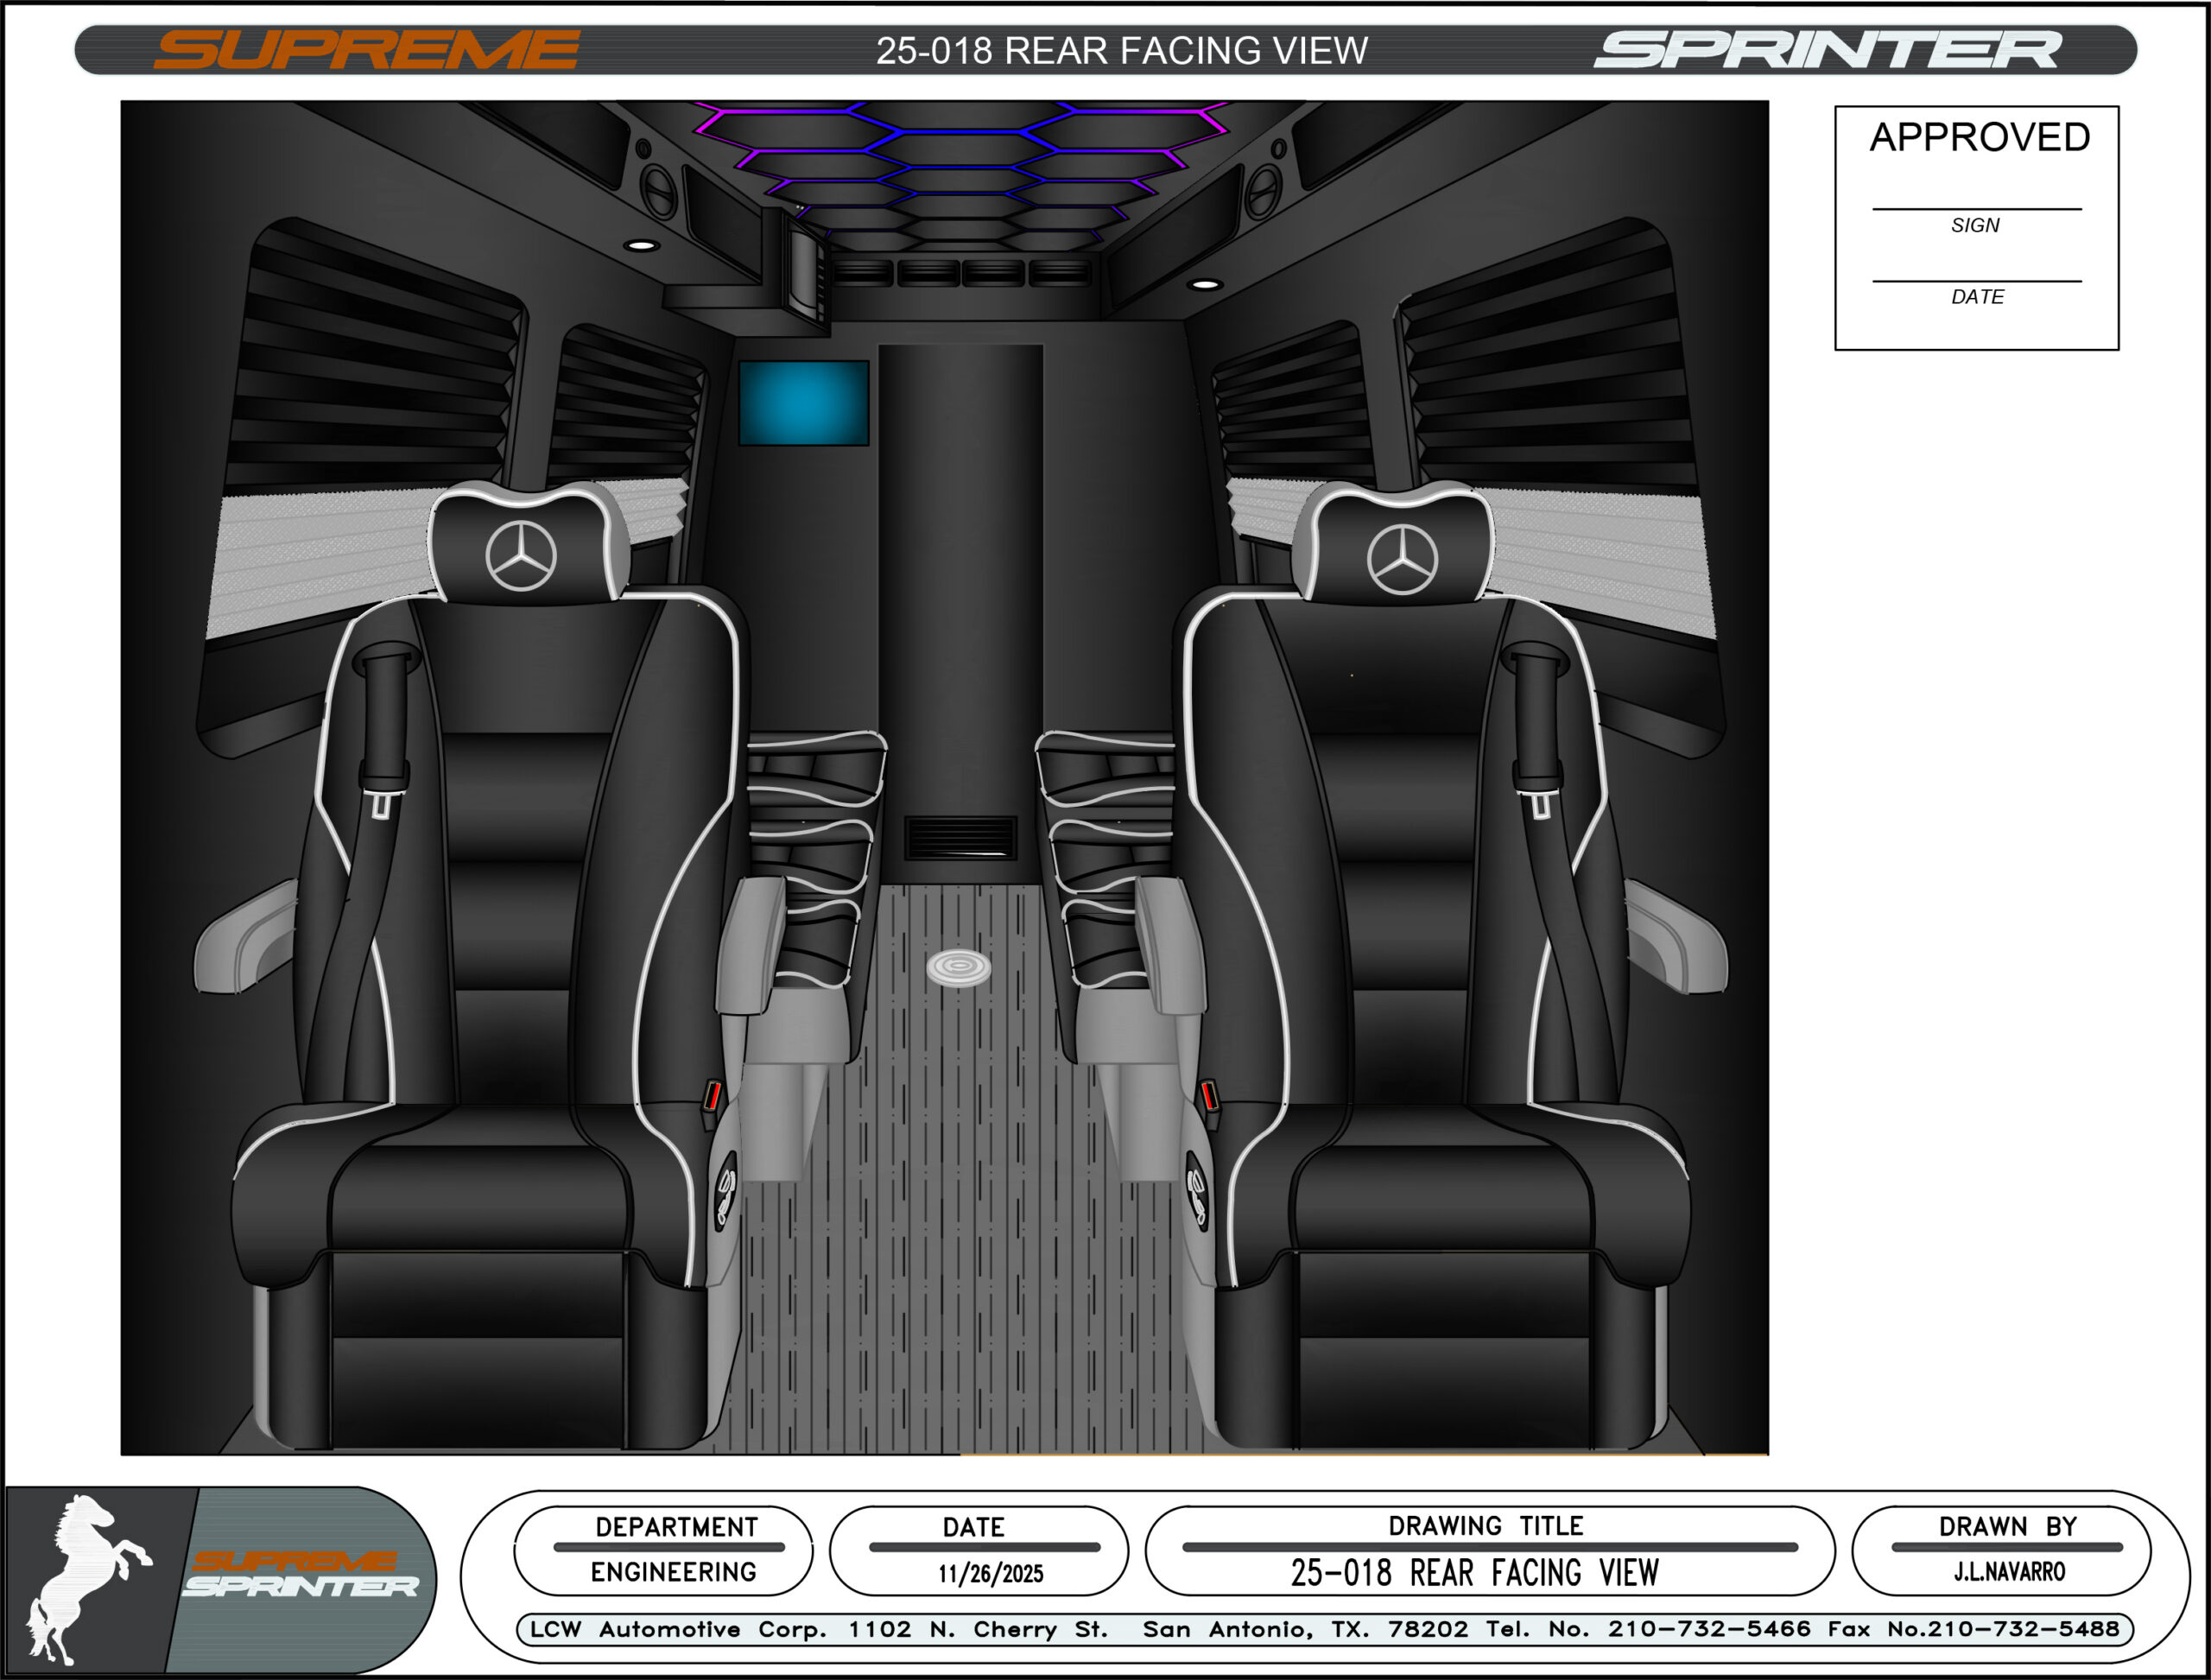The image size is (2211, 1680).
Task: Click the APPROVED heading
Action: coord(1979,137)
